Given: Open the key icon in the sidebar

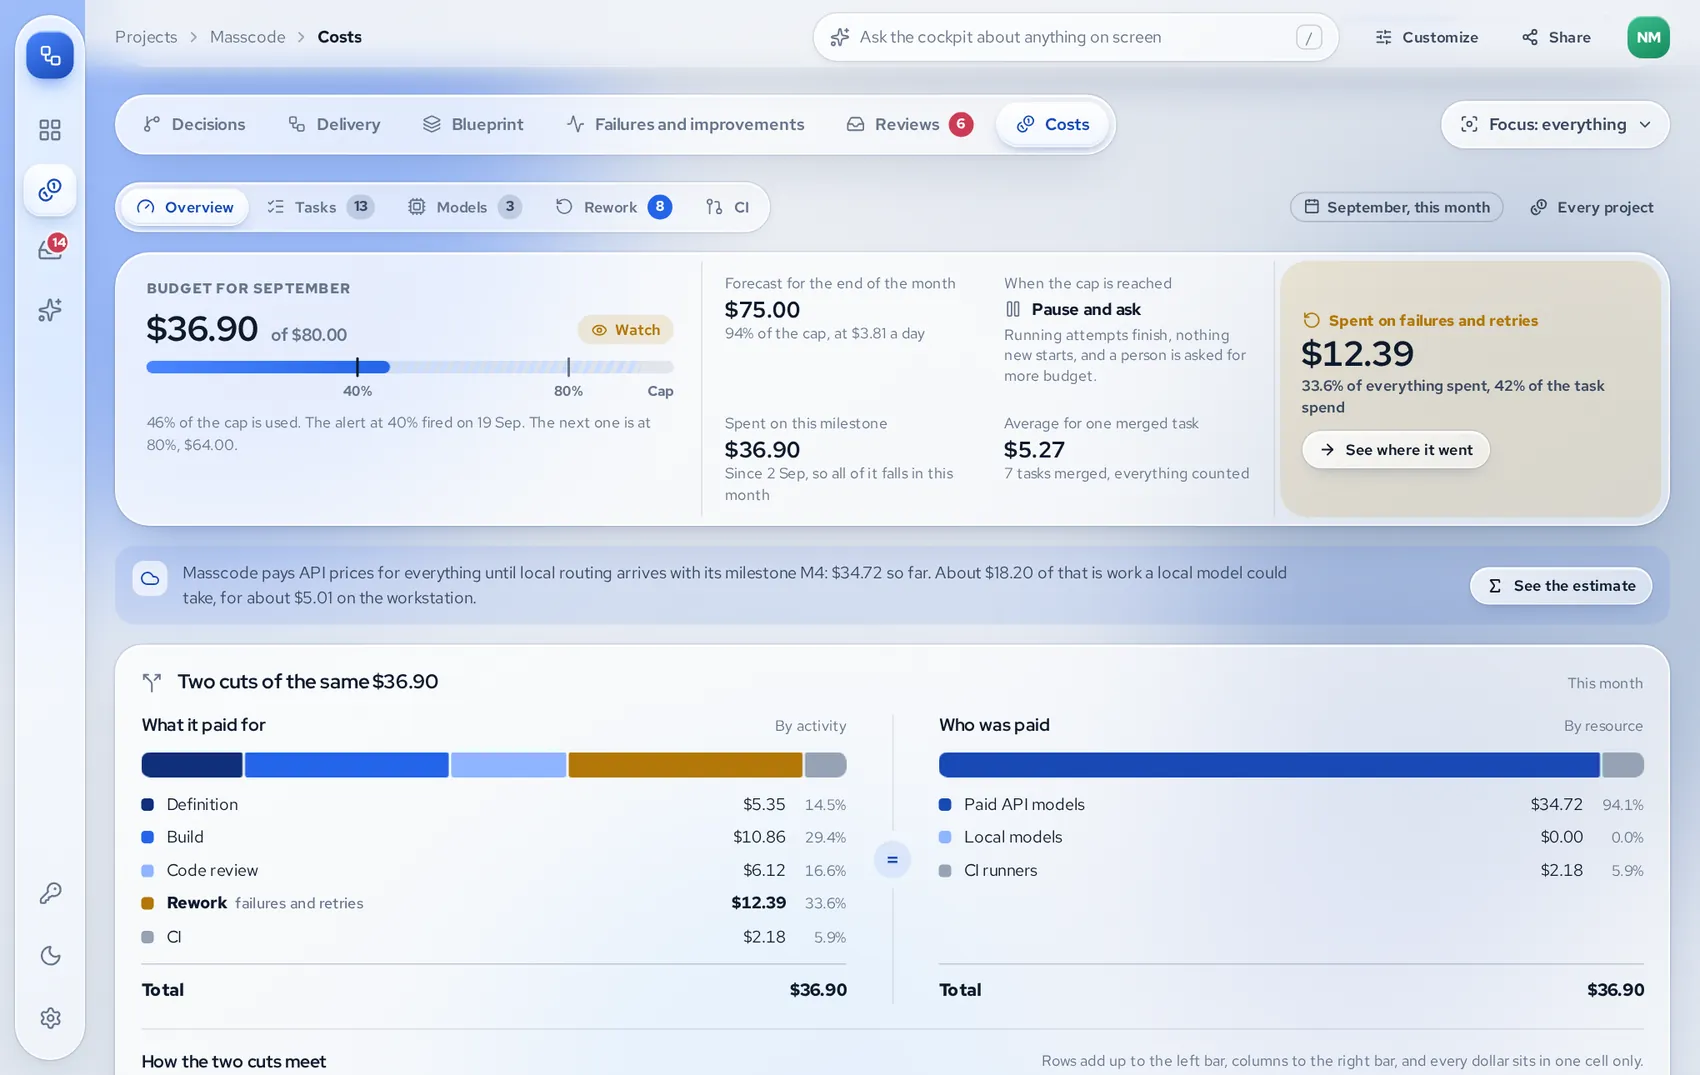Looking at the screenshot, I should tap(50, 893).
